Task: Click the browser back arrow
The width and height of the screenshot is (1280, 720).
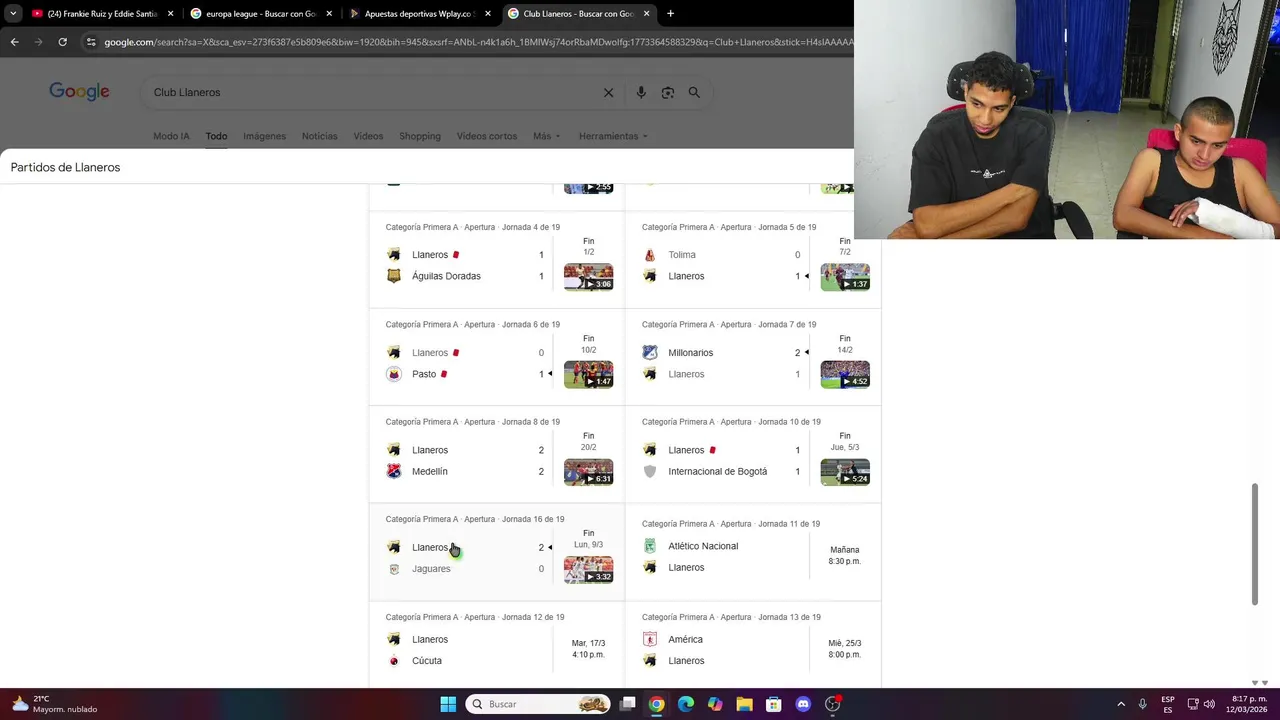Action: click(14, 42)
